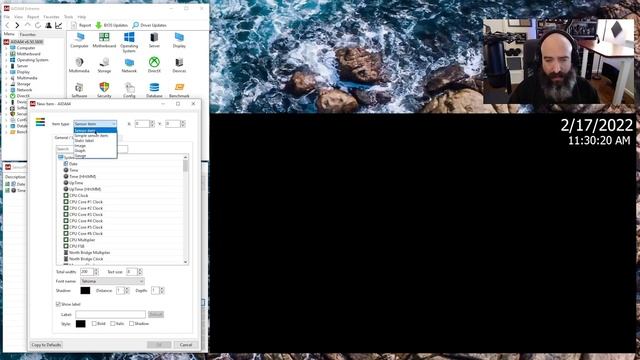Screen dimensions: 640x360
Task: Click the Refresh toolbar icon
Action: click(38, 25)
